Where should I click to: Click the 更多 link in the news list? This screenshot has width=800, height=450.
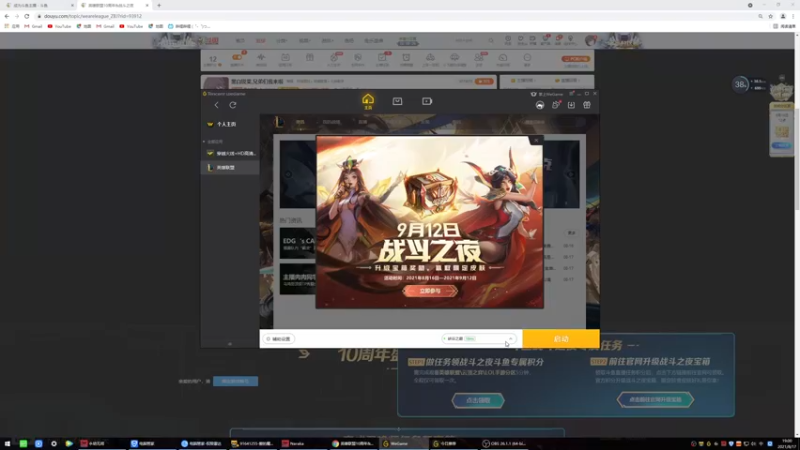[x=571, y=233]
